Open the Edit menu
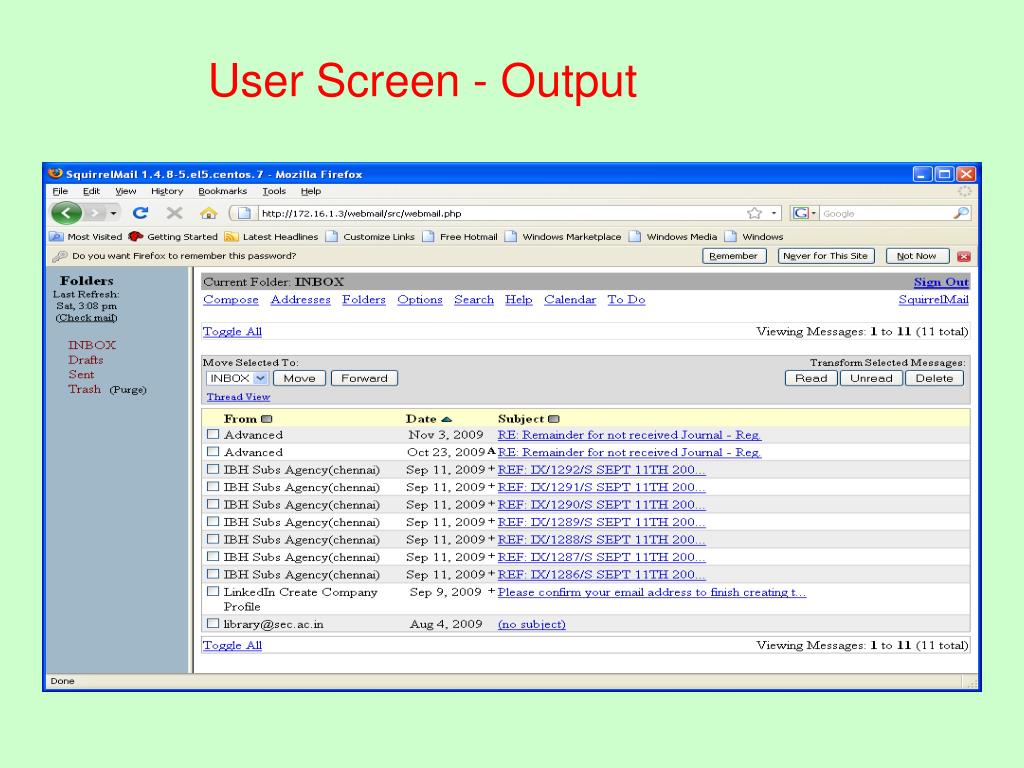 tap(91, 191)
